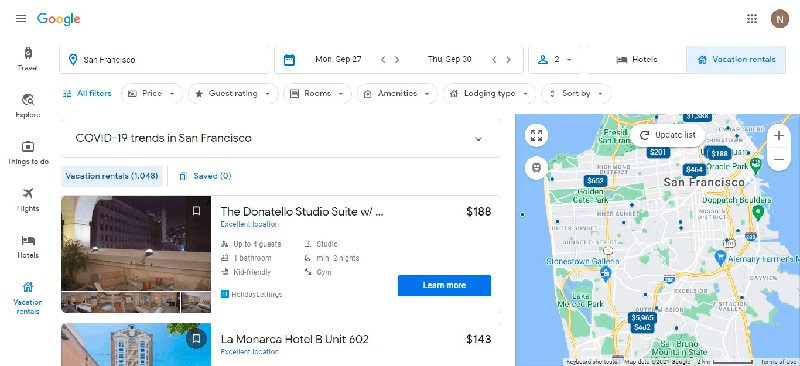Zoom in on the map
Viewport: 800px width, 366px height.
coord(779,136)
